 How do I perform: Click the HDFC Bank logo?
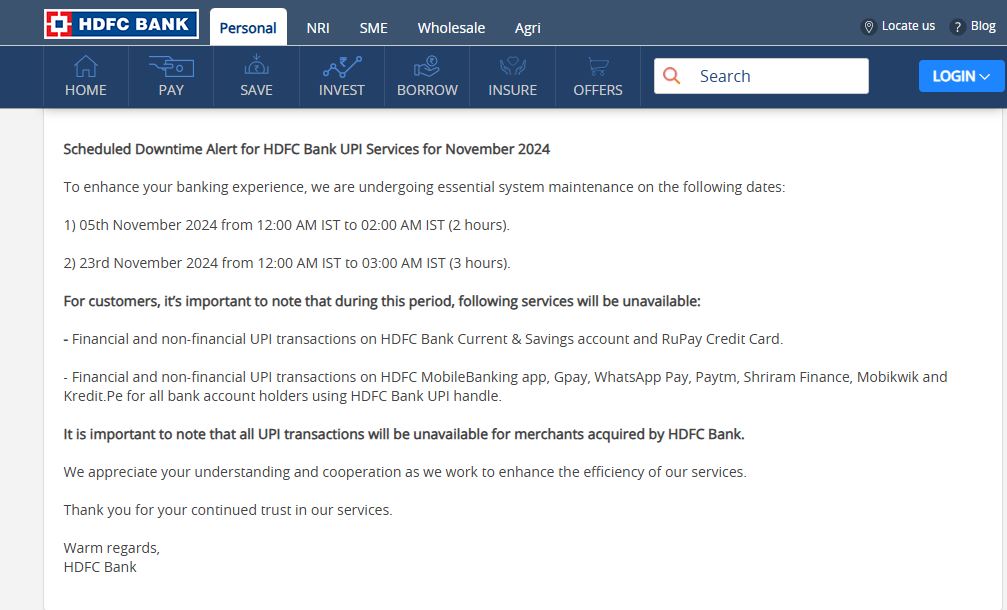click(x=120, y=25)
